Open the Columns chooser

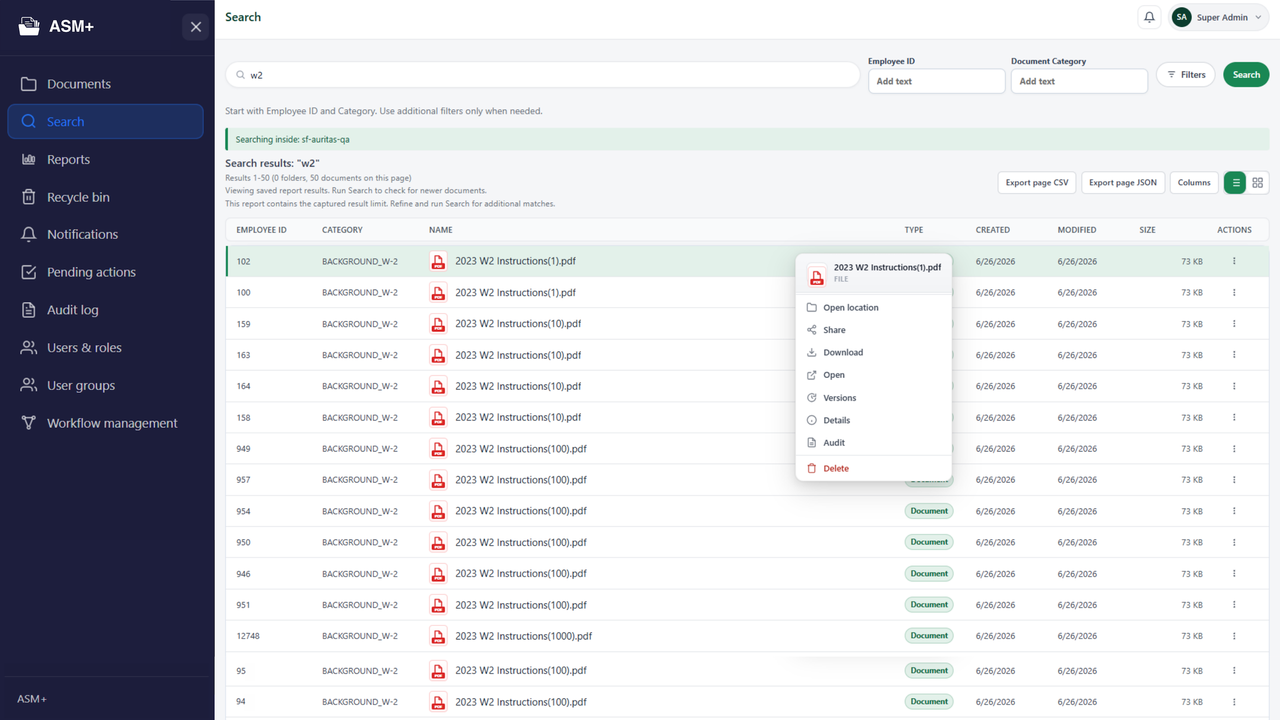(x=1194, y=183)
